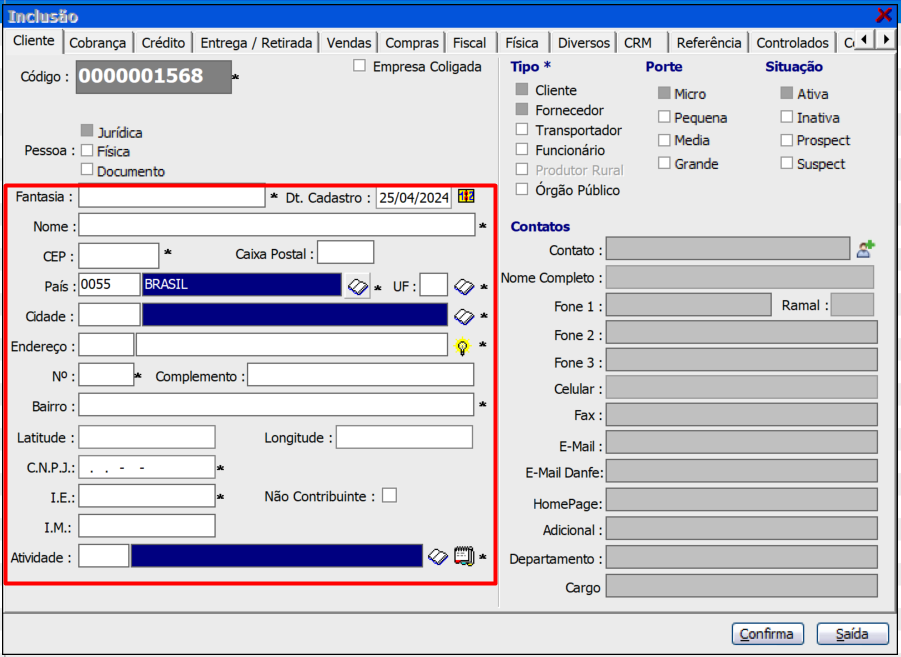
Task: Click the Saída button
Action: [852, 634]
